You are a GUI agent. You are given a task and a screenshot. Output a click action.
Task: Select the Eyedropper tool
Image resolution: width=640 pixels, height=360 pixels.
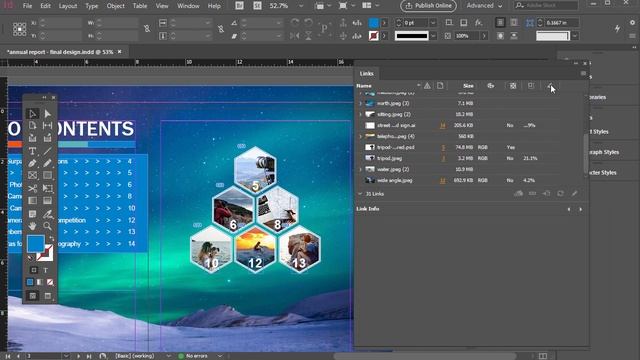pos(47,213)
